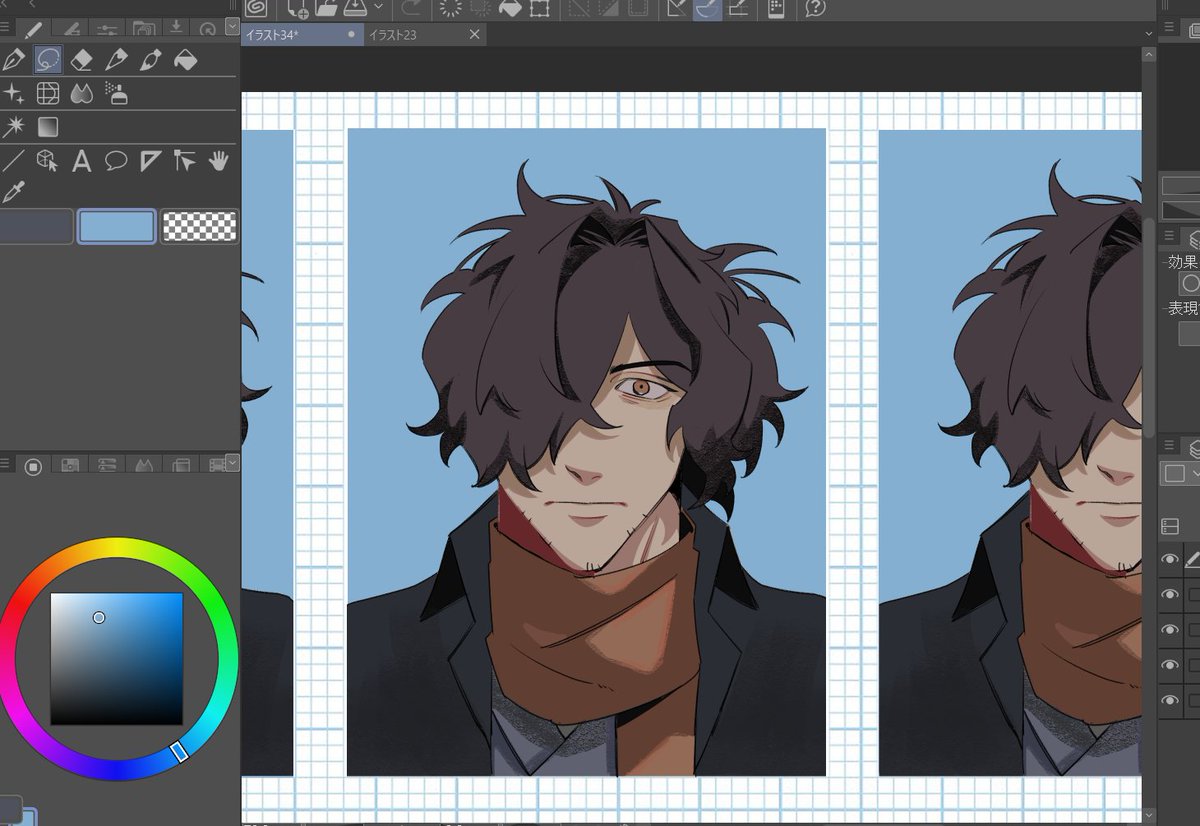Switch to the イラスト34* document tab
Image resolution: width=1200 pixels, height=826 pixels.
pos(302,34)
